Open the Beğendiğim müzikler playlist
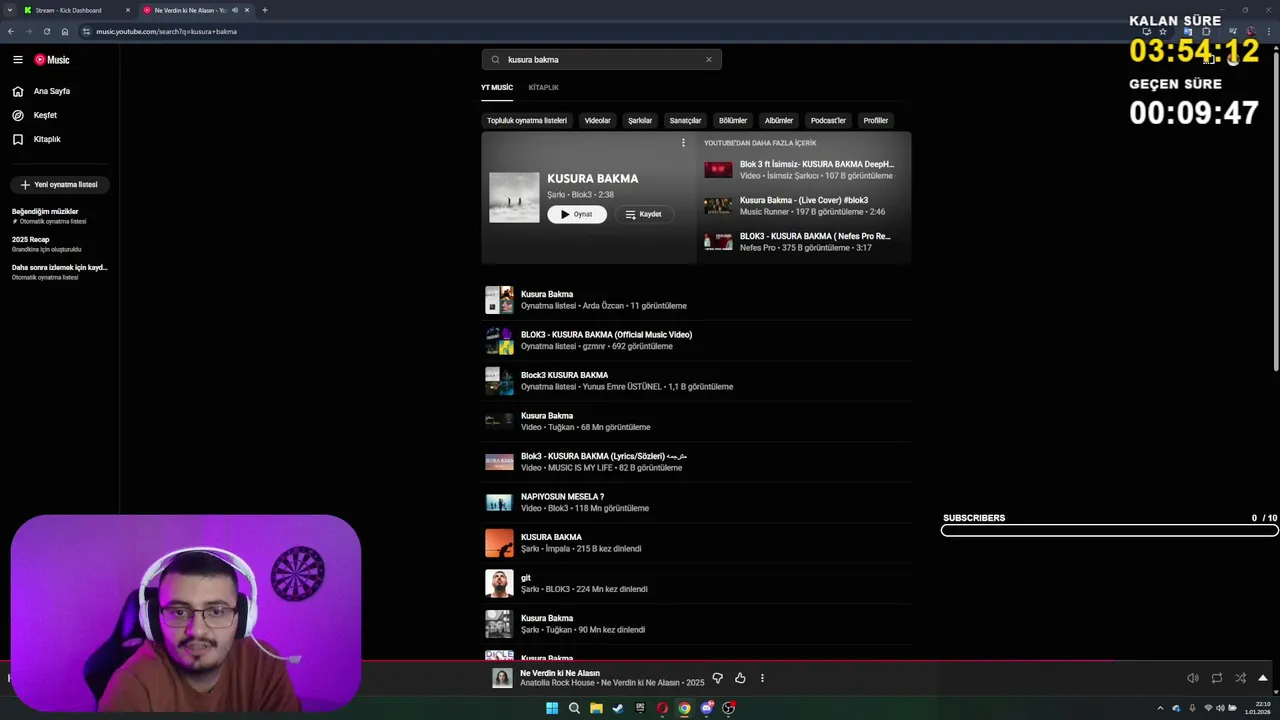Viewport: 1280px width, 720px height. 60,216
